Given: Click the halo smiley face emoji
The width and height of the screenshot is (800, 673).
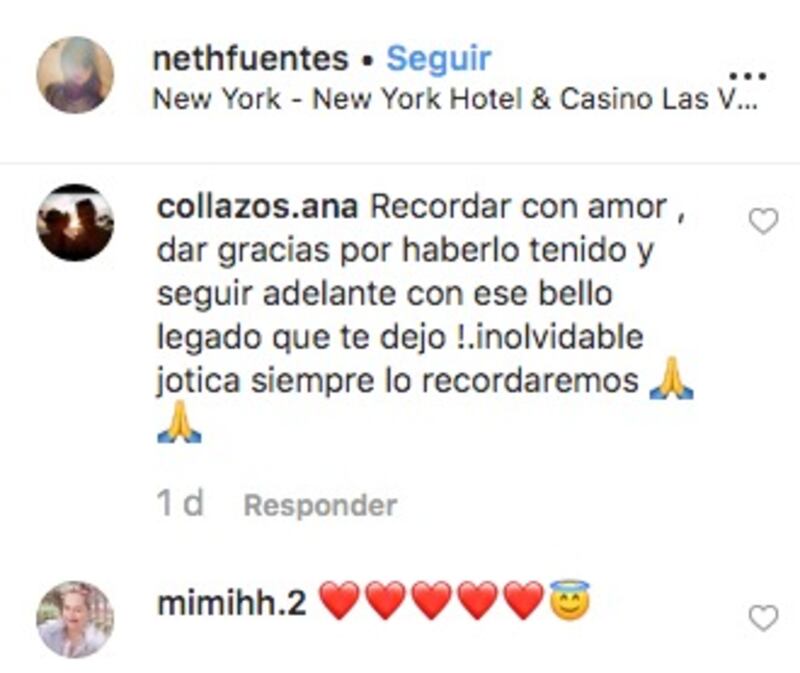Looking at the screenshot, I should 570,600.
